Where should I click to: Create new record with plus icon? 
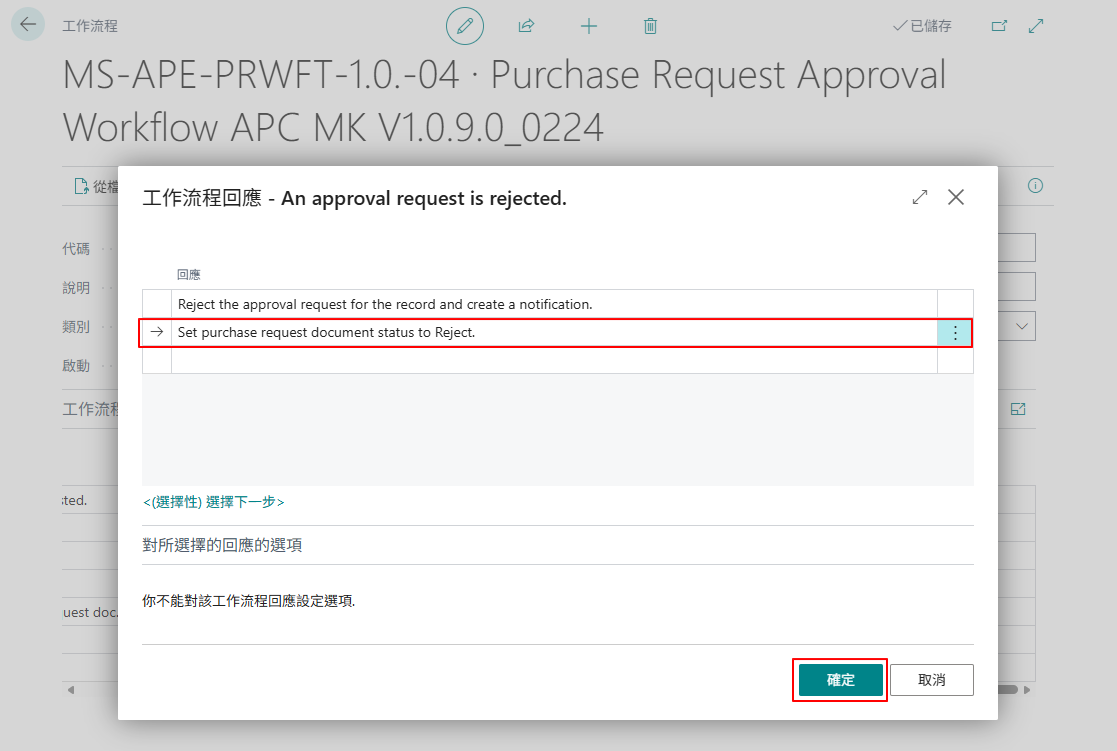click(588, 26)
